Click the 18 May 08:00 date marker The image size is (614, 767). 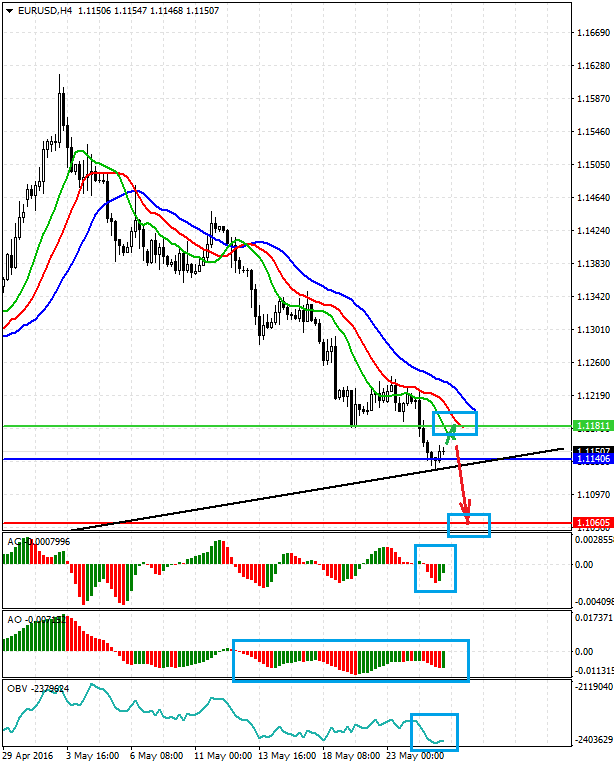[x=354, y=757]
